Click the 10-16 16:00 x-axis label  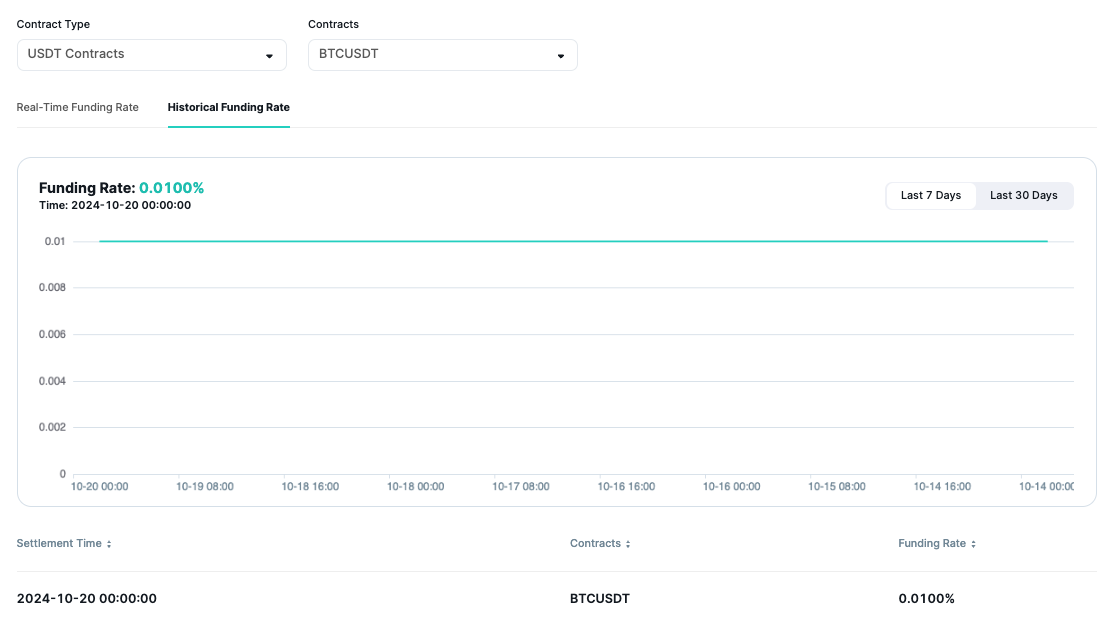626,487
